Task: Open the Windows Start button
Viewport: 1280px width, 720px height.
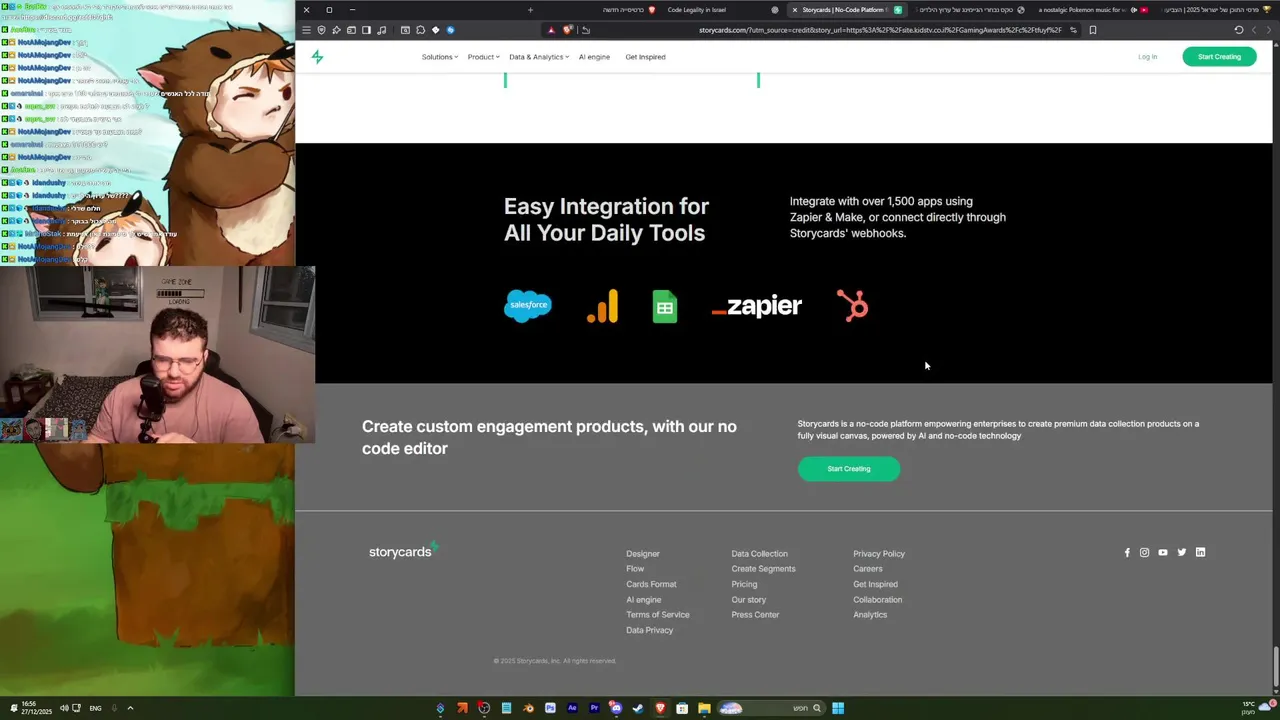Action: 838,708
